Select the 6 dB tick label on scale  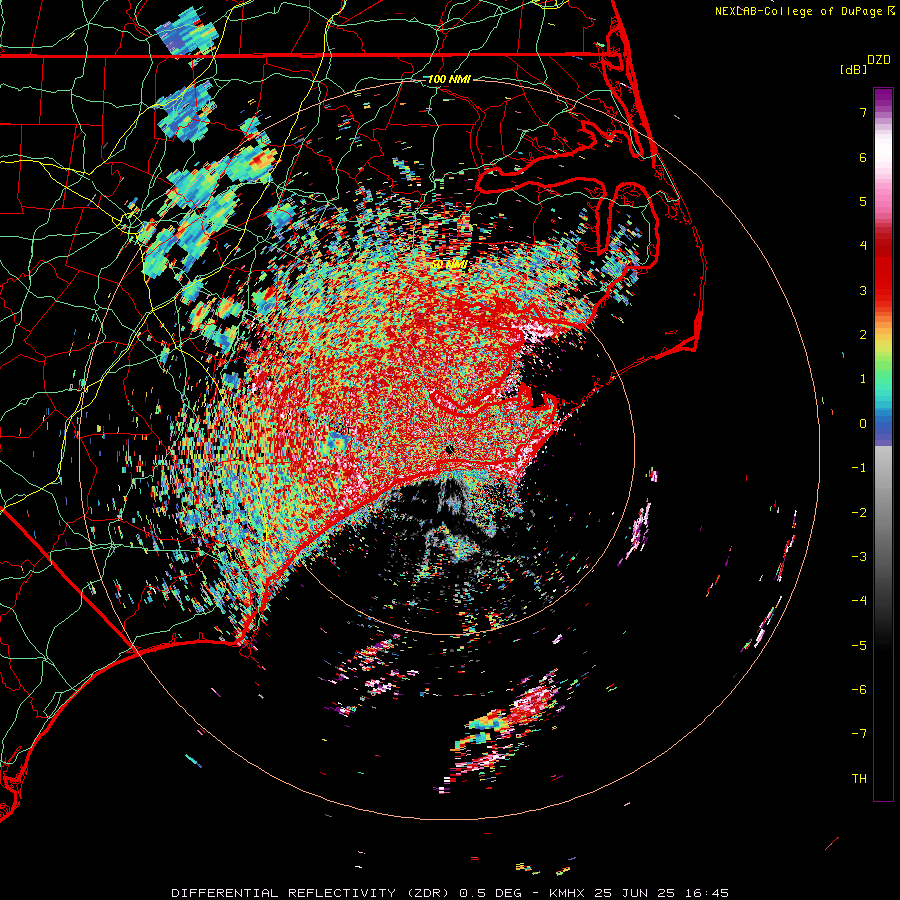(x=863, y=157)
